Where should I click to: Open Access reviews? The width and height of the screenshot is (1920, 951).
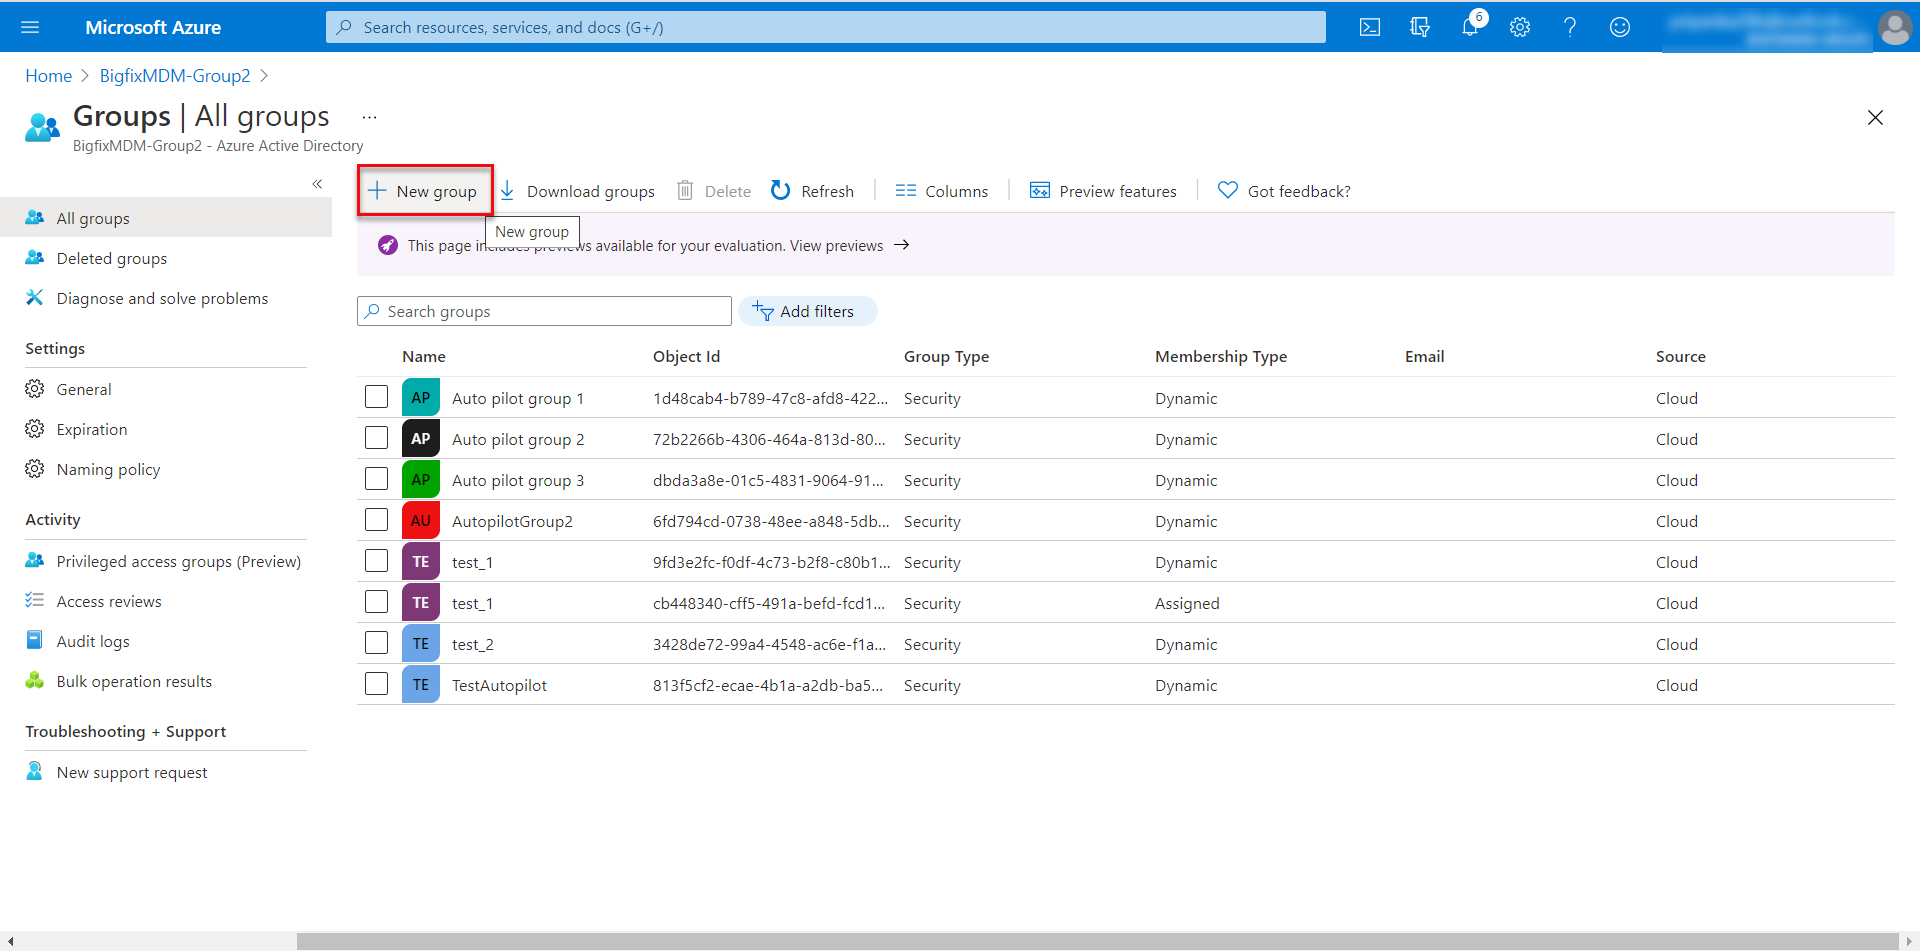click(109, 601)
